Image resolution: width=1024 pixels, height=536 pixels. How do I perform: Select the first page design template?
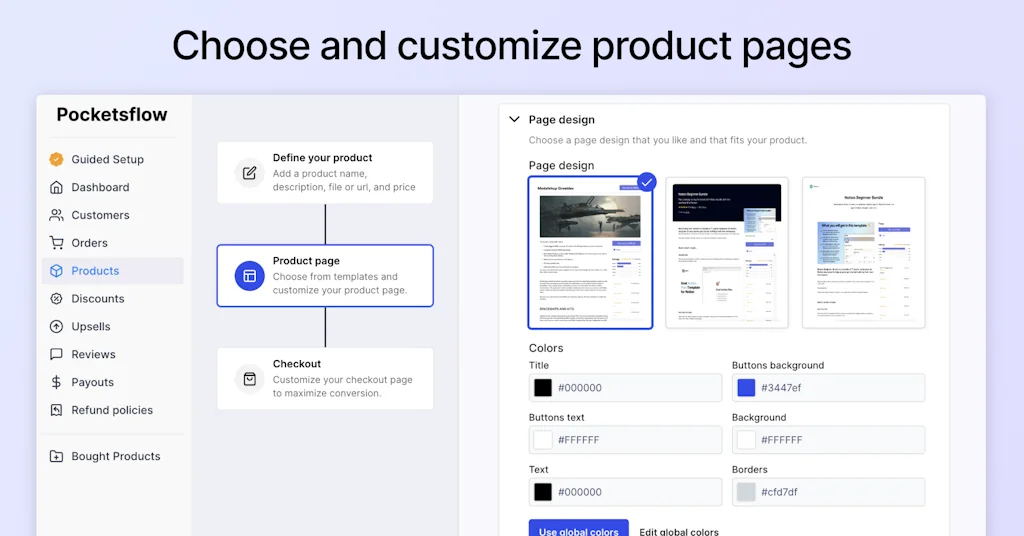tap(590, 253)
